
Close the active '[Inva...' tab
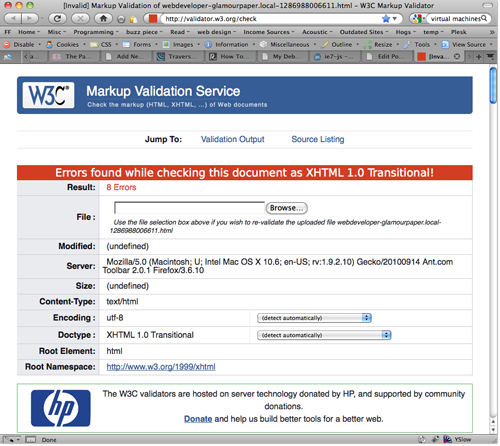click(x=457, y=57)
